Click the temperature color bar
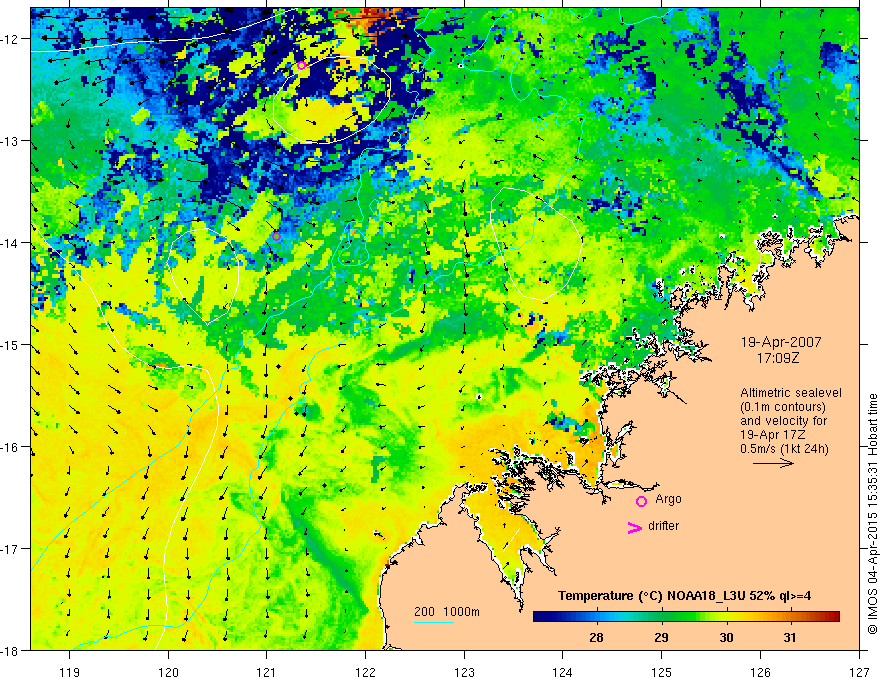 (686, 617)
